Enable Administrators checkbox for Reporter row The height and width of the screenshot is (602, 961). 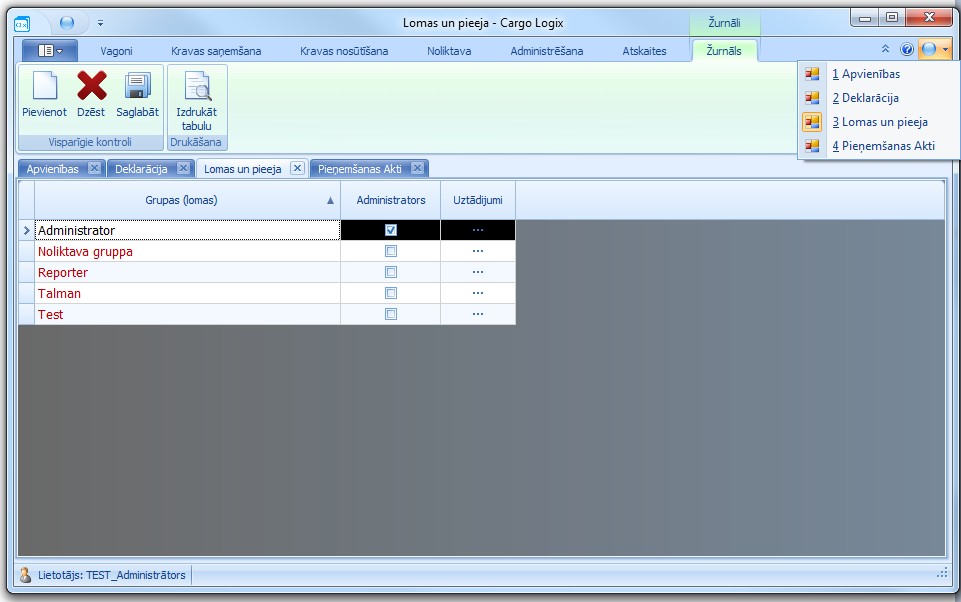coord(391,272)
